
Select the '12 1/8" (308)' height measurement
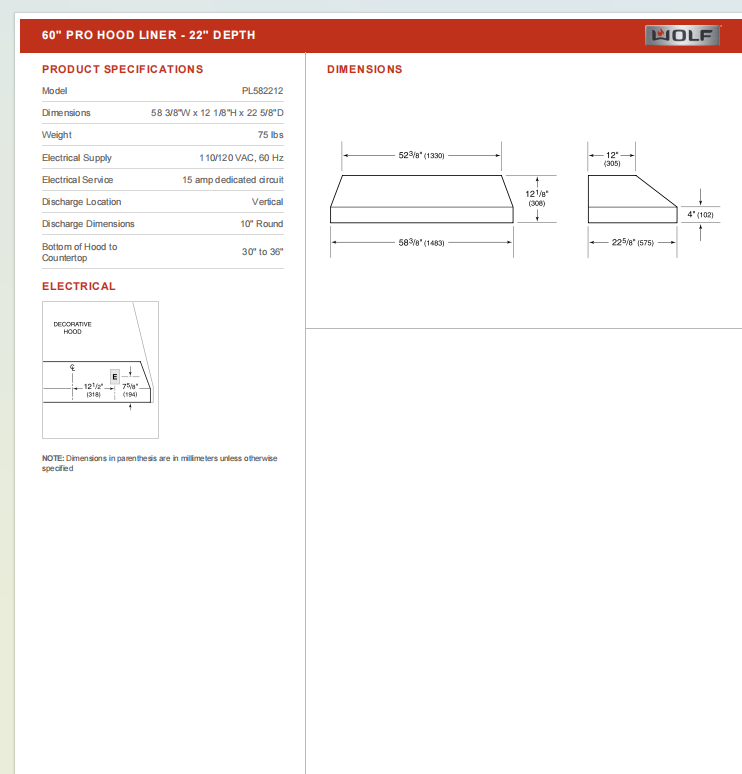[x=537, y=198]
